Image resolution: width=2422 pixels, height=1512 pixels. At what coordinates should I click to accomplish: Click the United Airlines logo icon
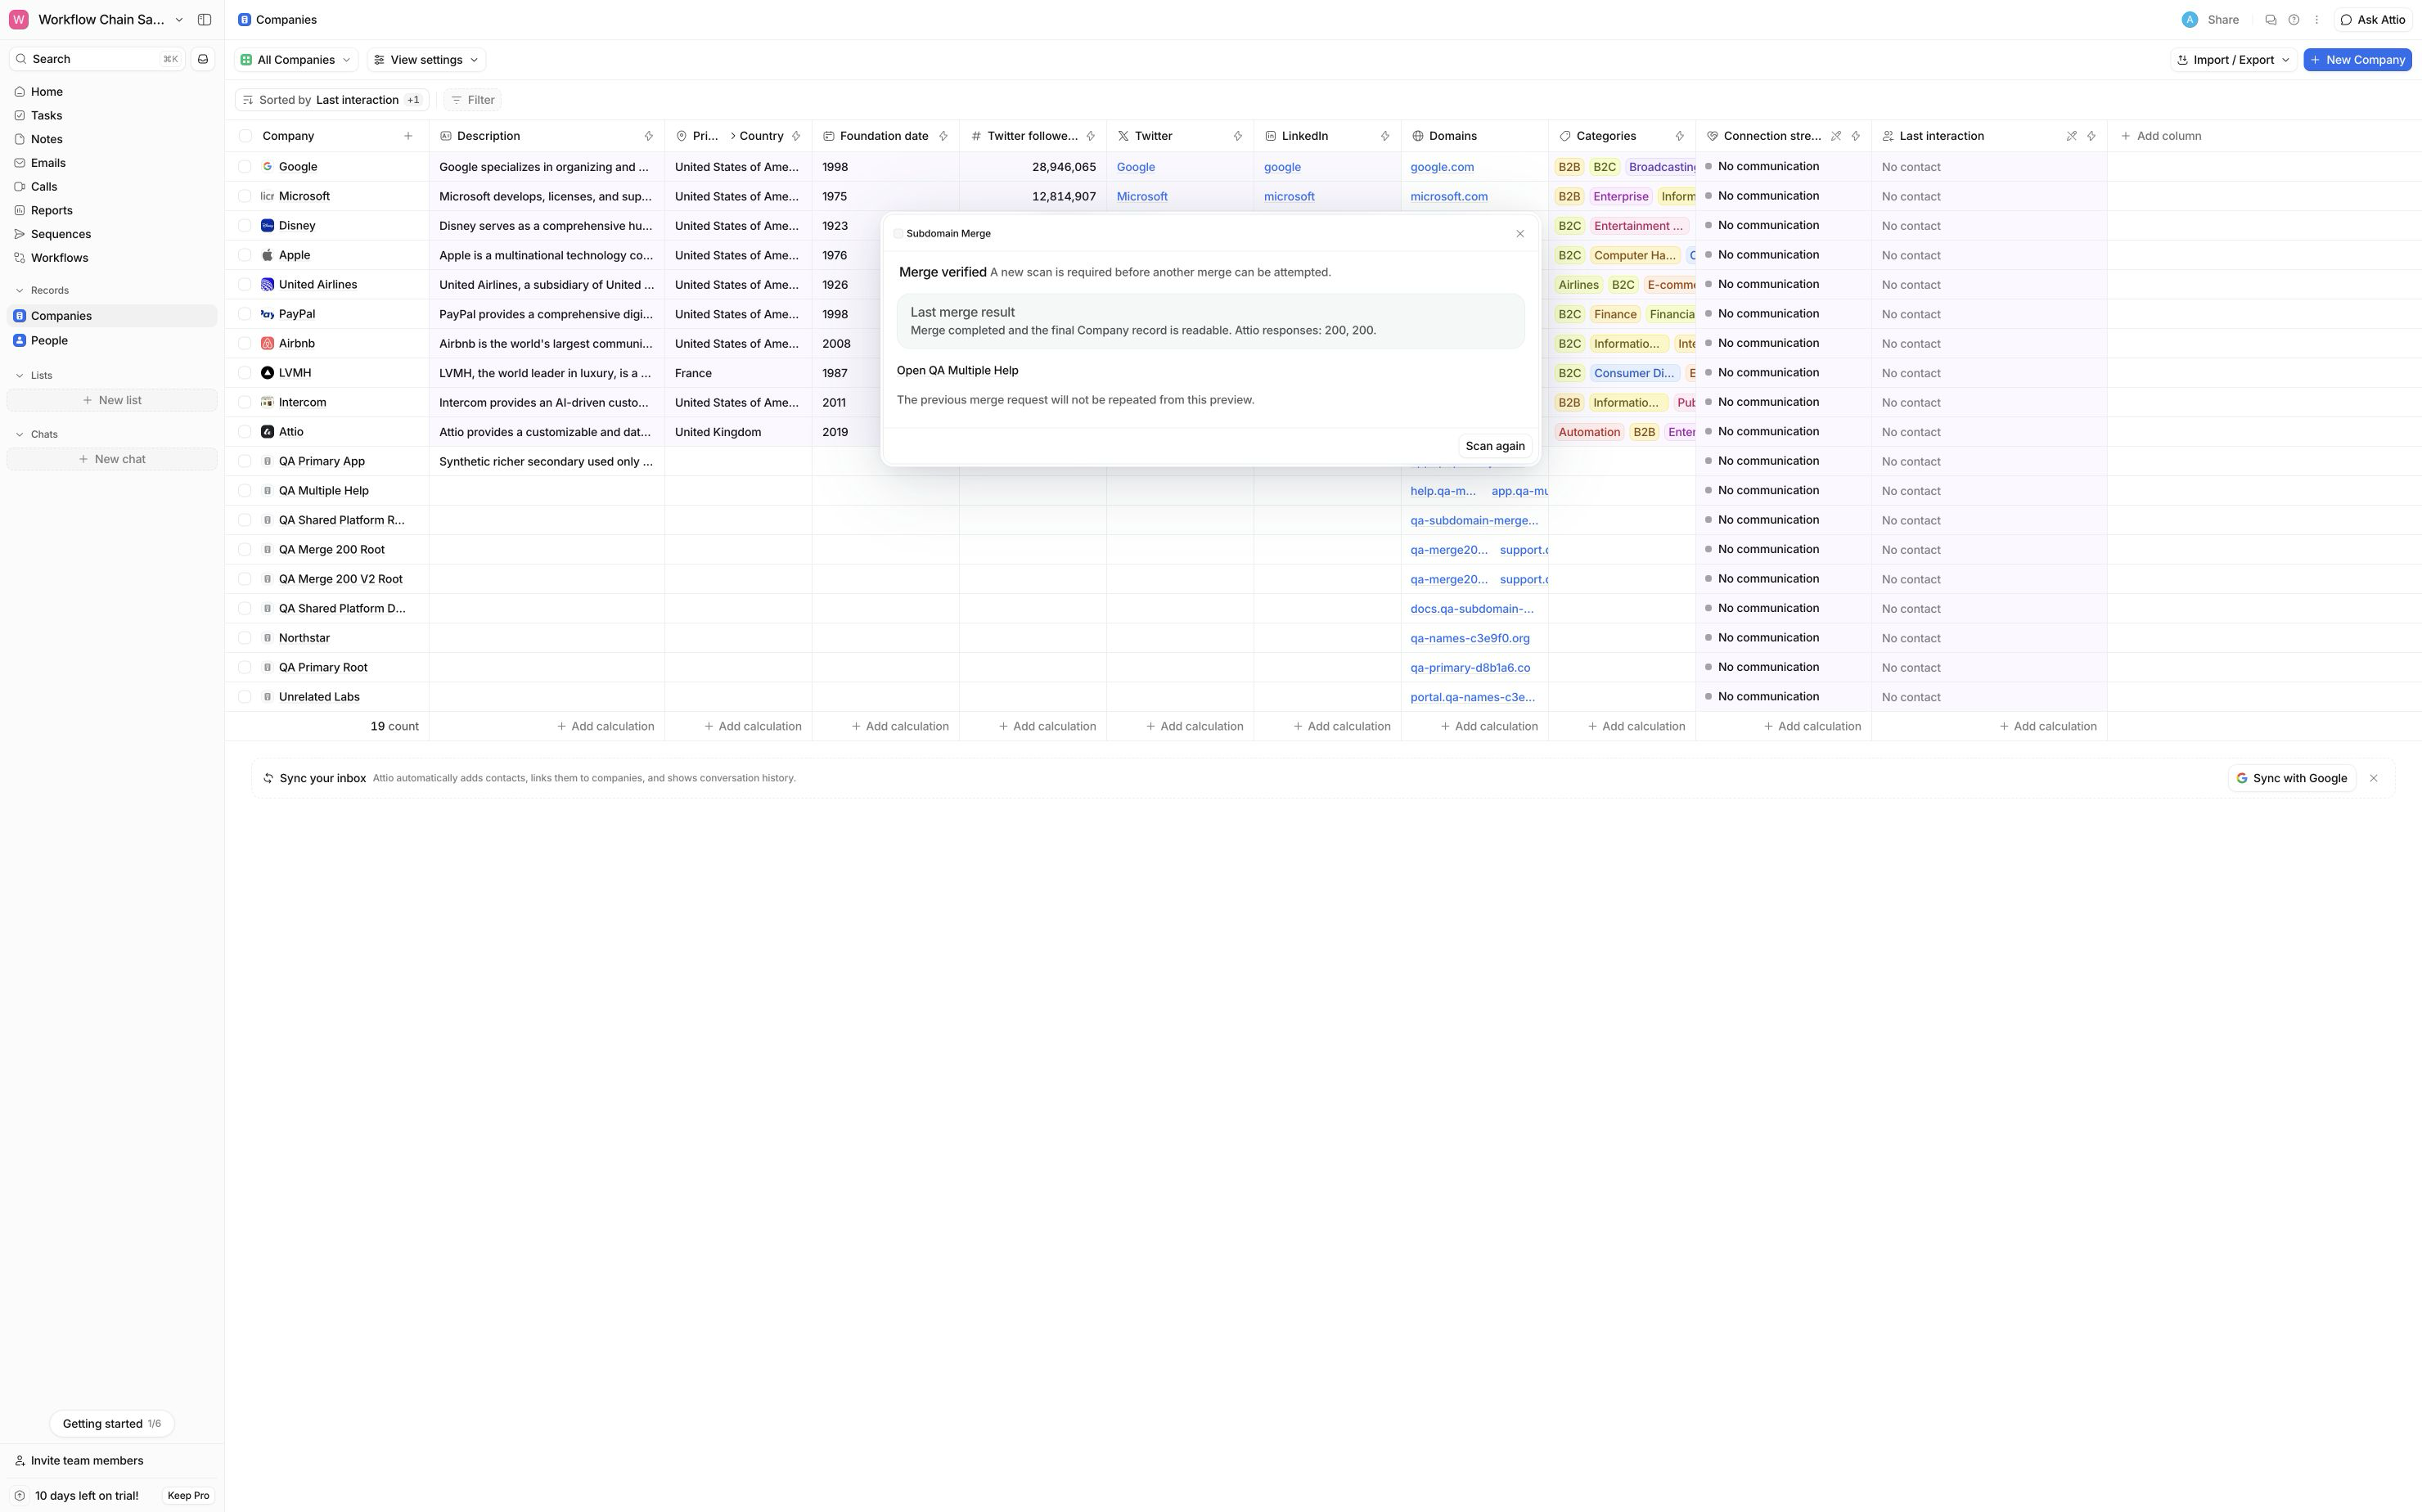[267, 285]
